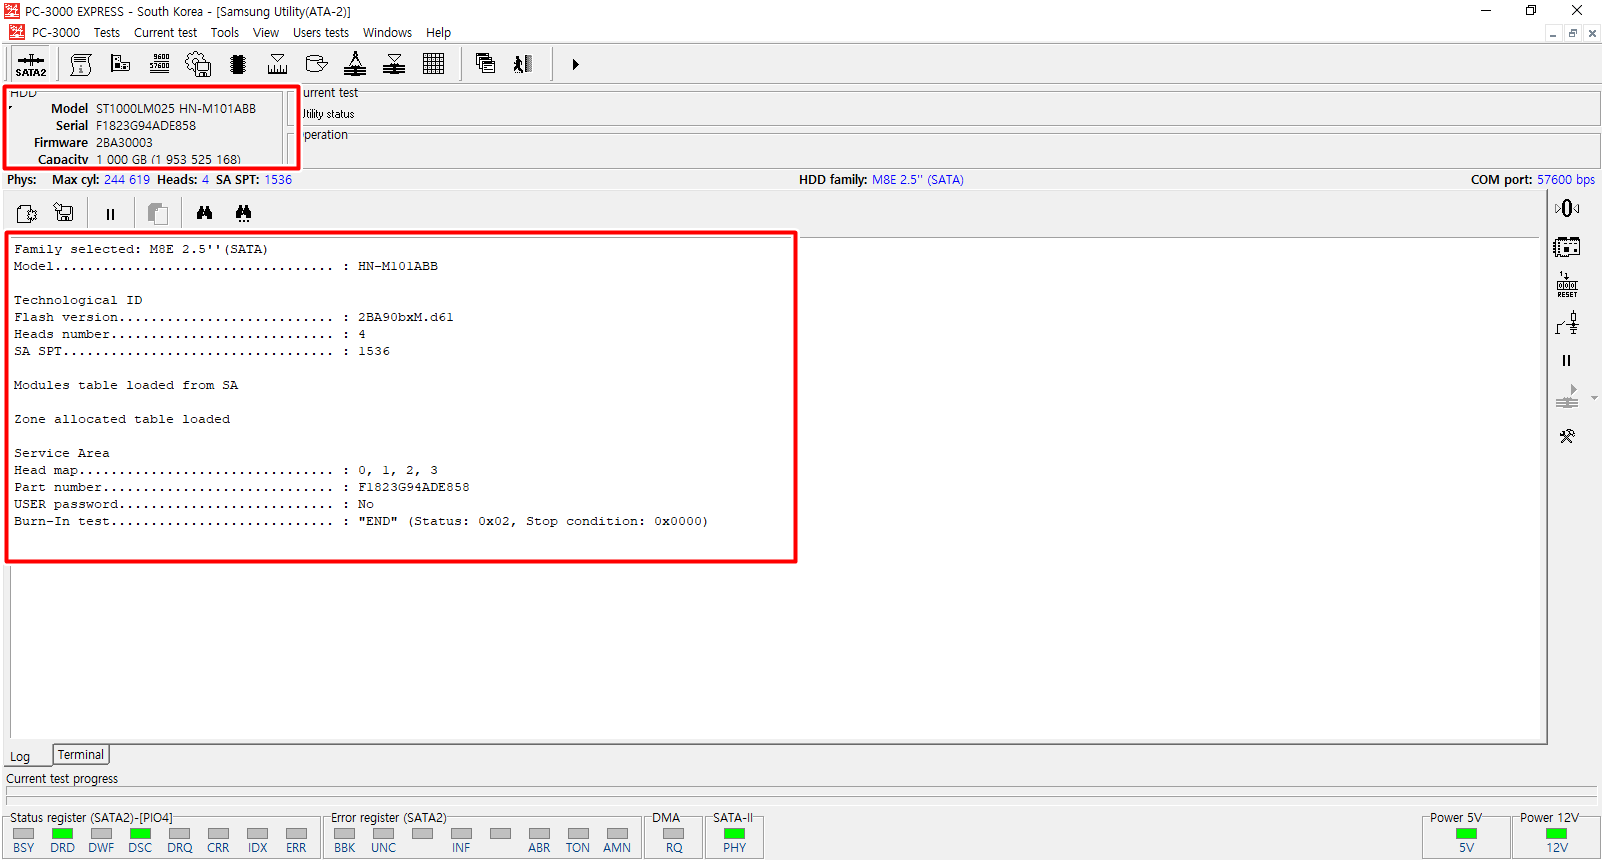Restore the inner Samsung Utility child window
This screenshot has height=860, width=1602.
pyautogui.click(x=1572, y=33)
